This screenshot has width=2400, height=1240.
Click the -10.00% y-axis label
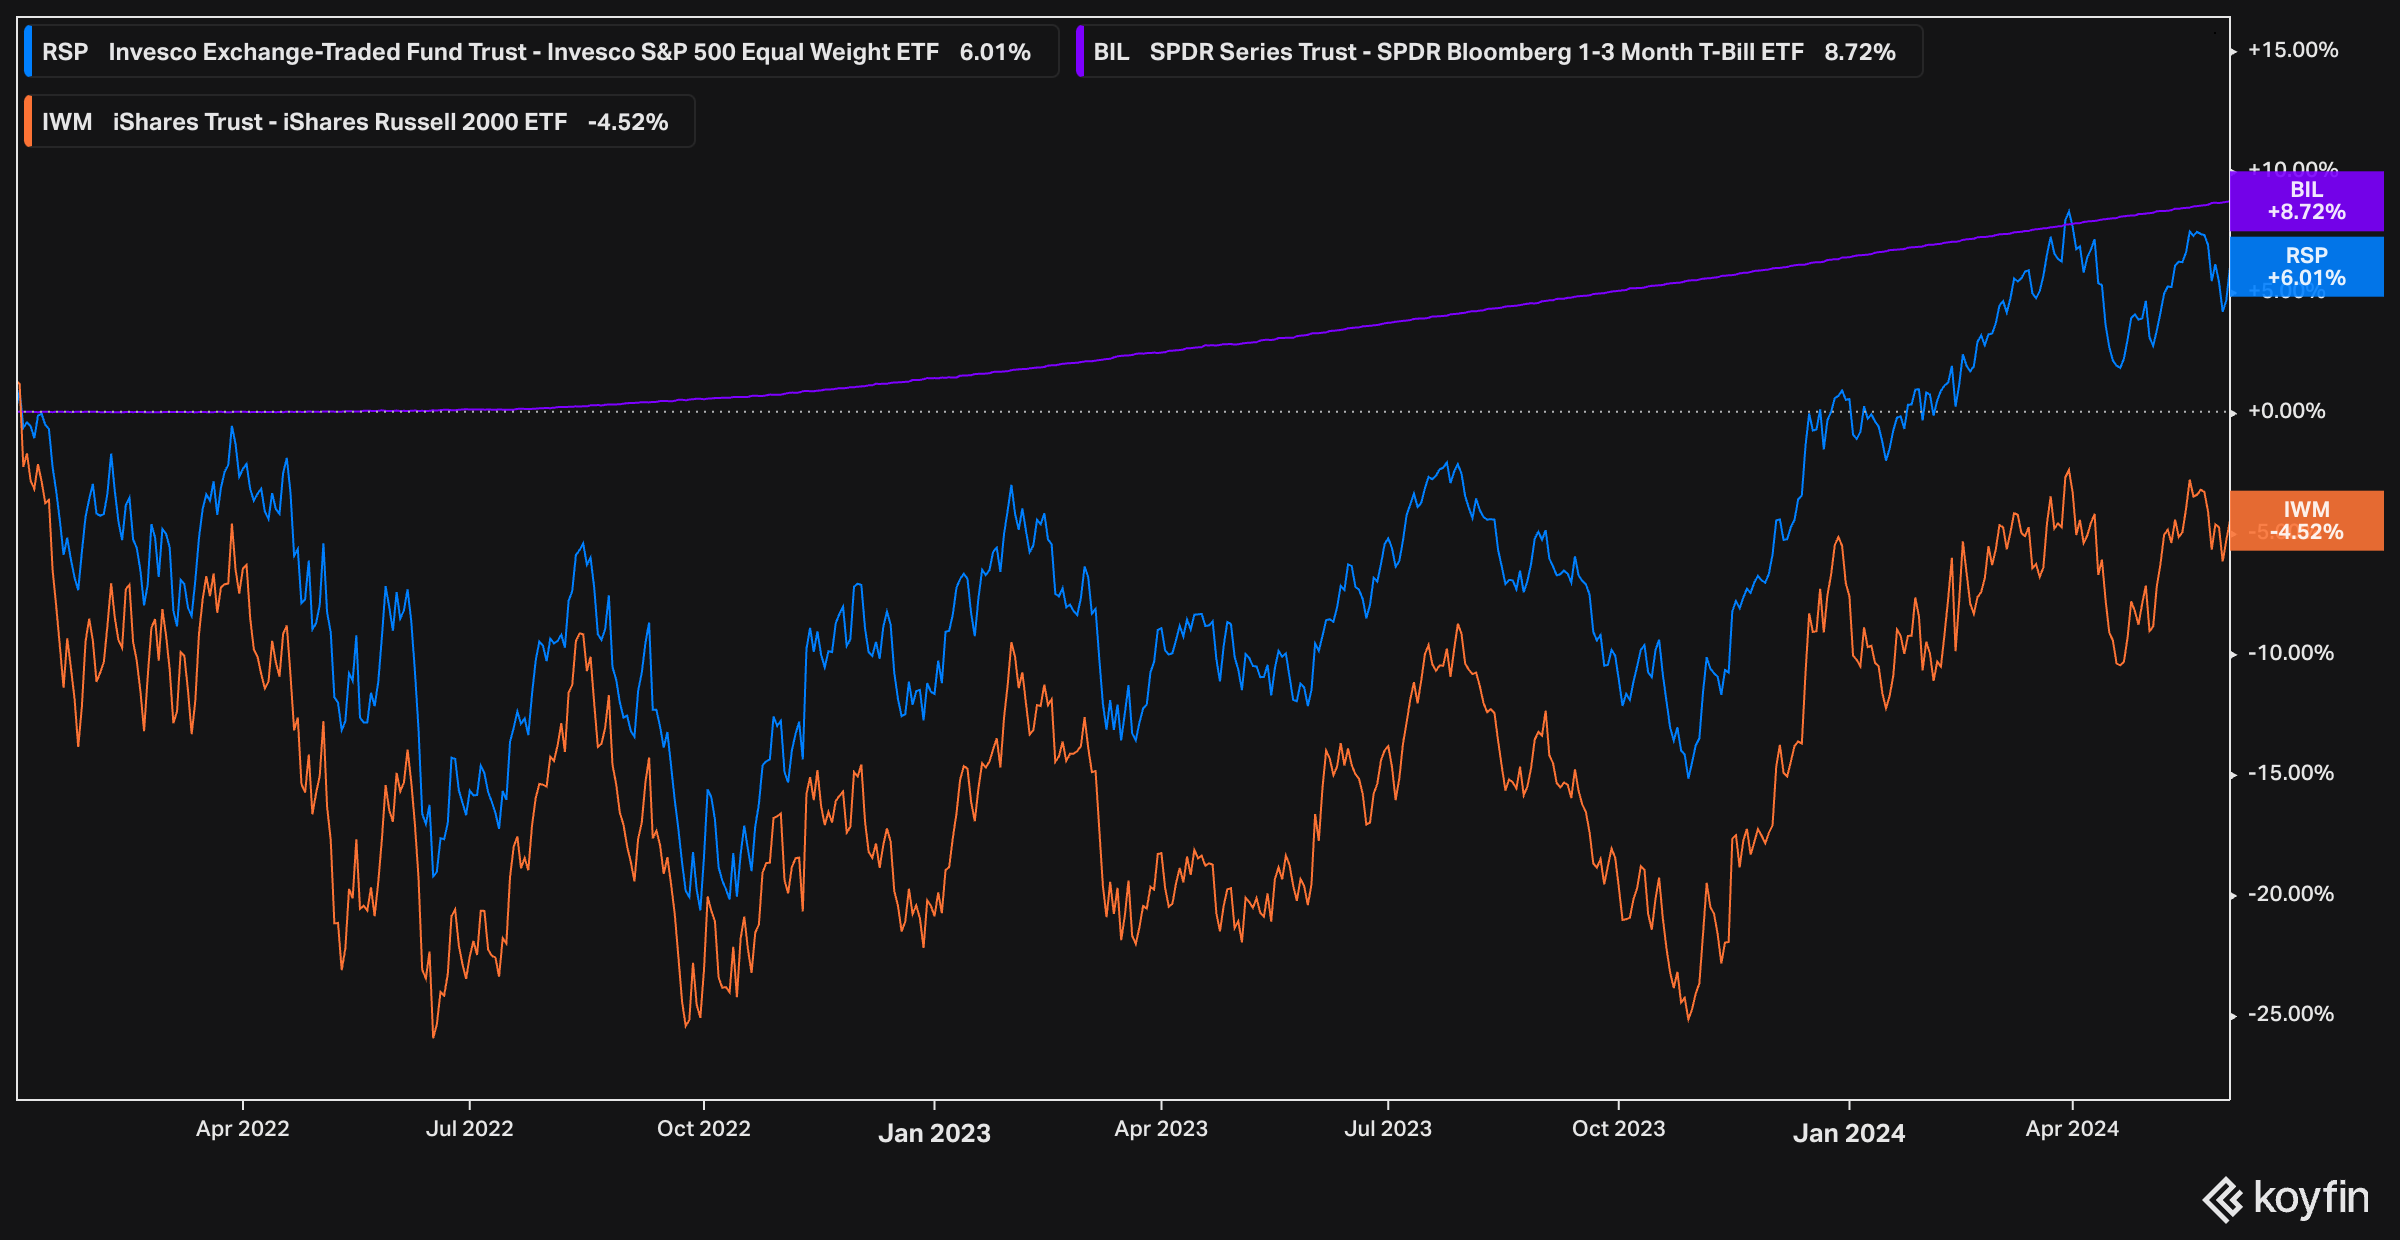2290,653
